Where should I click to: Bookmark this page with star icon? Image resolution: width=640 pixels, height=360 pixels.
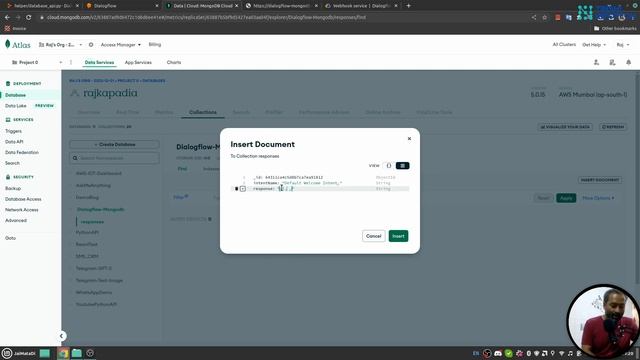(544, 18)
